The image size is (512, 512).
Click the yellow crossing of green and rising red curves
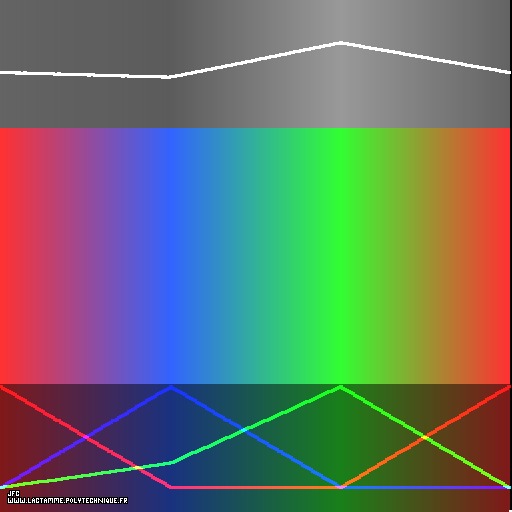[x=424, y=437]
